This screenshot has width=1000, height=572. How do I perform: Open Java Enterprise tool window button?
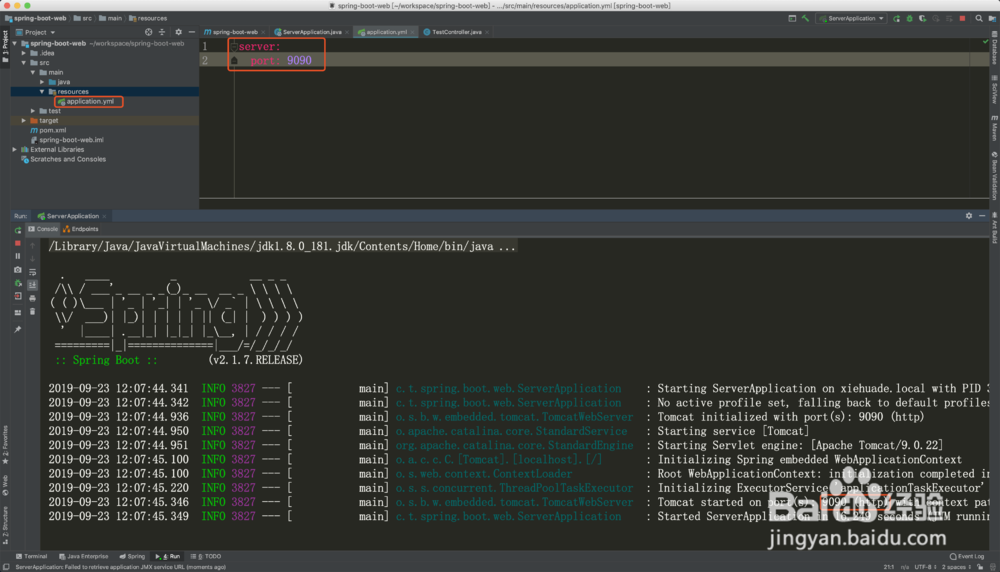[x=84, y=557]
